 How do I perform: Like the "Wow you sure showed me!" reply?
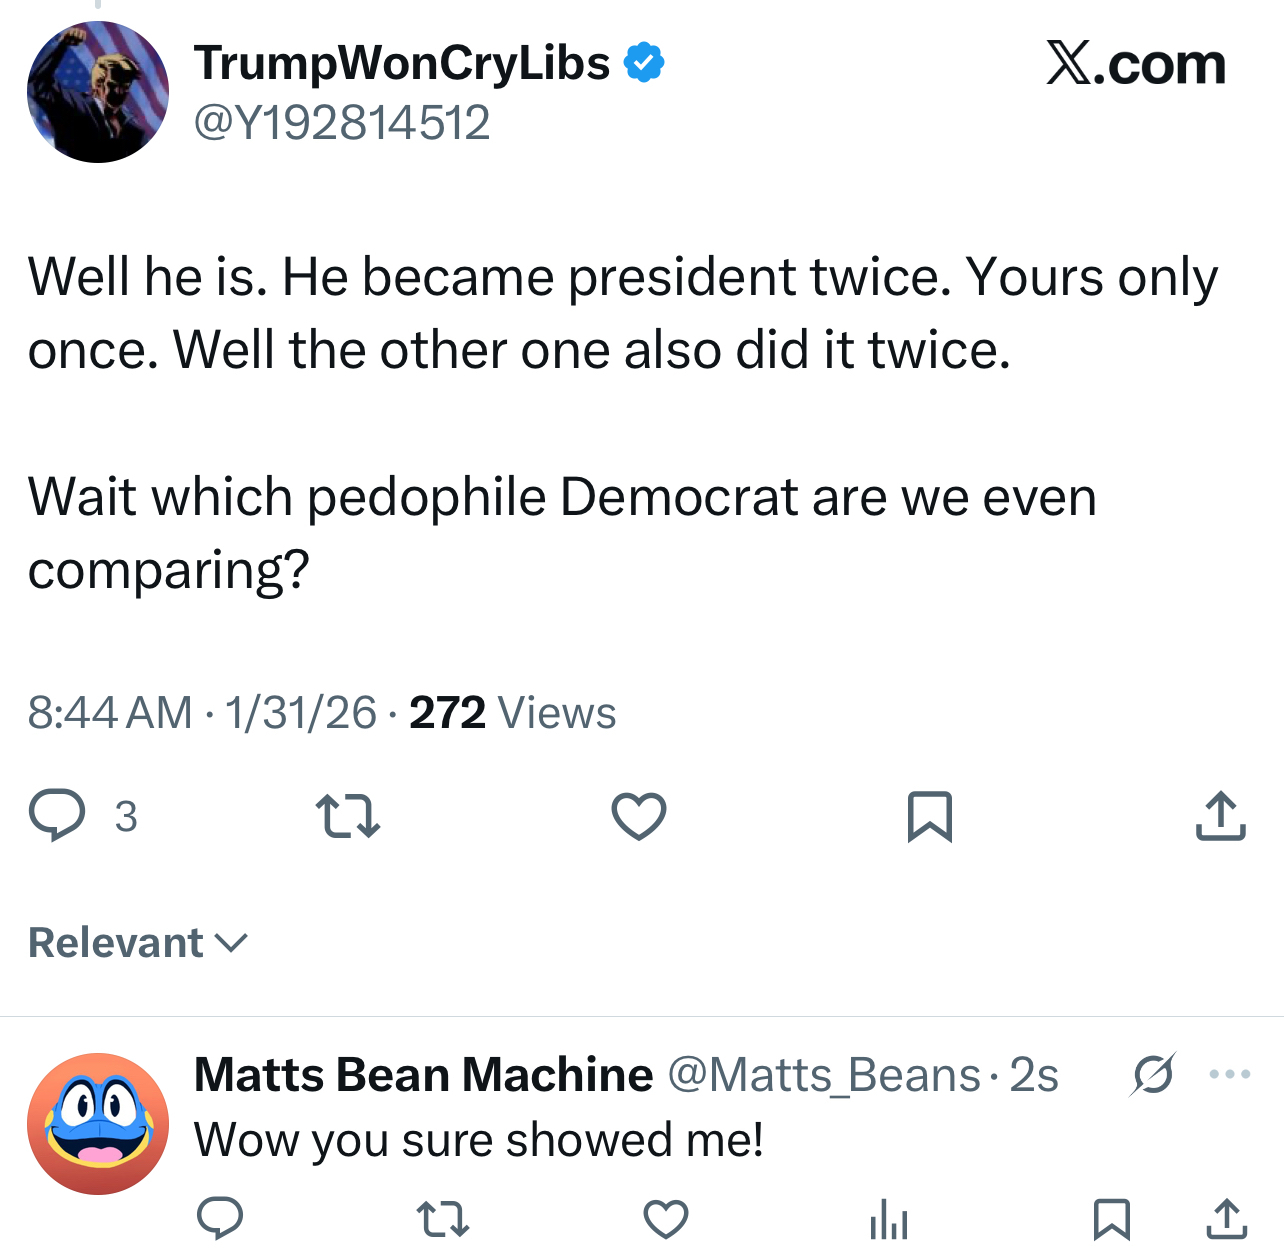coord(665,1219)
